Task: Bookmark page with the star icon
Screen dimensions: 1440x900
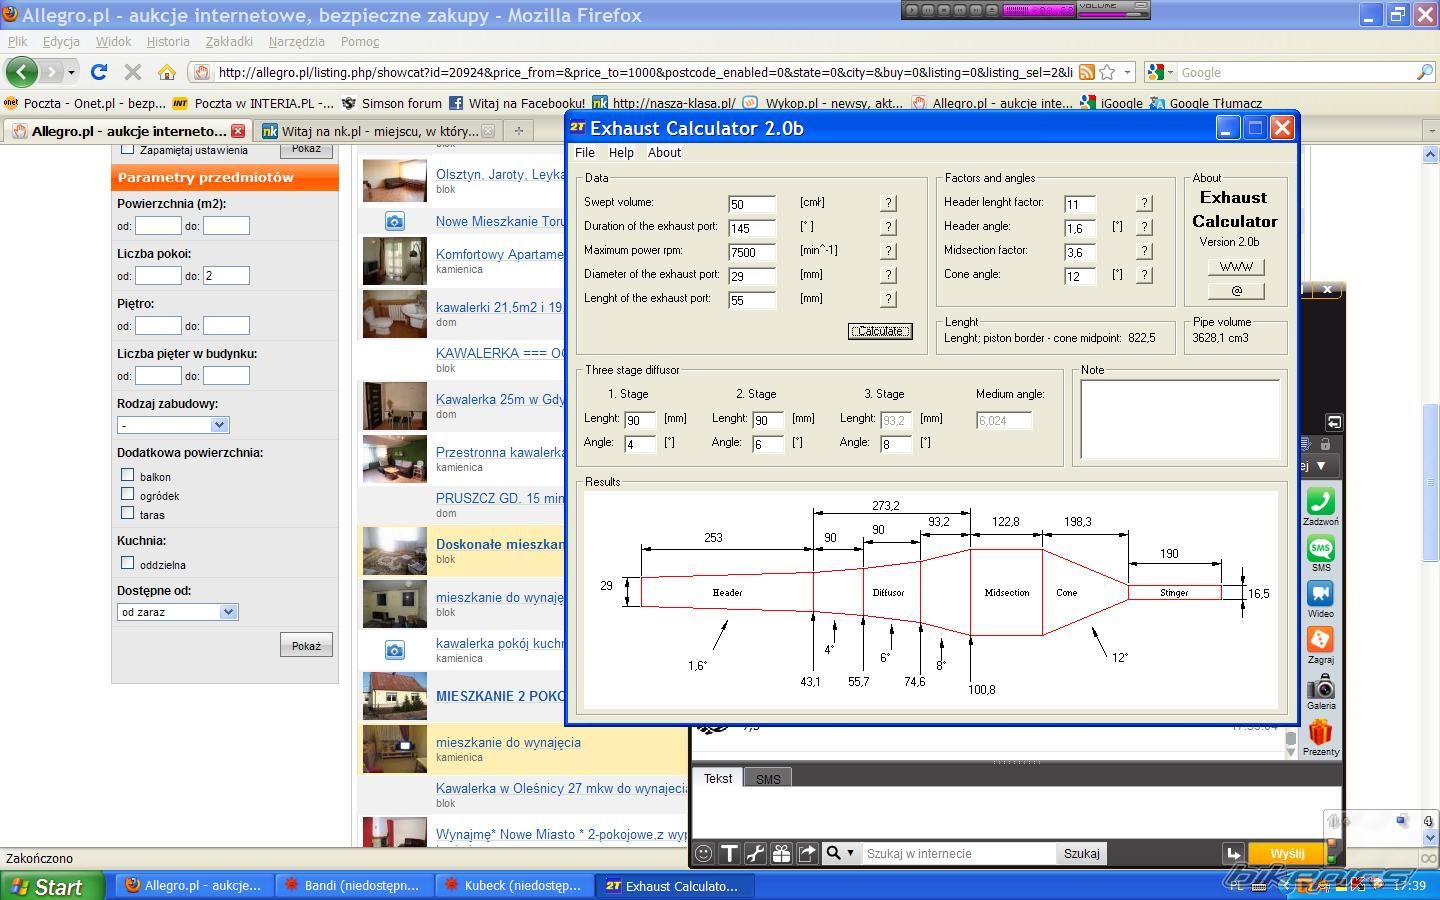Action: click(1107, 72)
